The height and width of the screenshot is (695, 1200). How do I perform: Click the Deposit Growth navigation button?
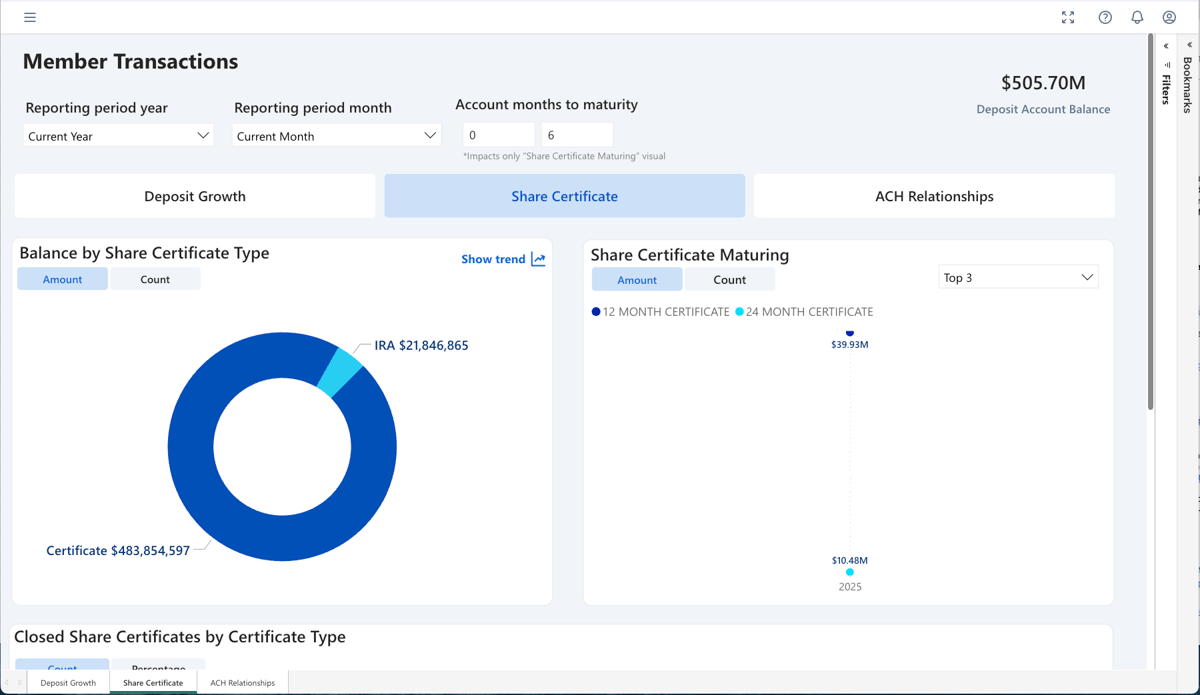195,196
